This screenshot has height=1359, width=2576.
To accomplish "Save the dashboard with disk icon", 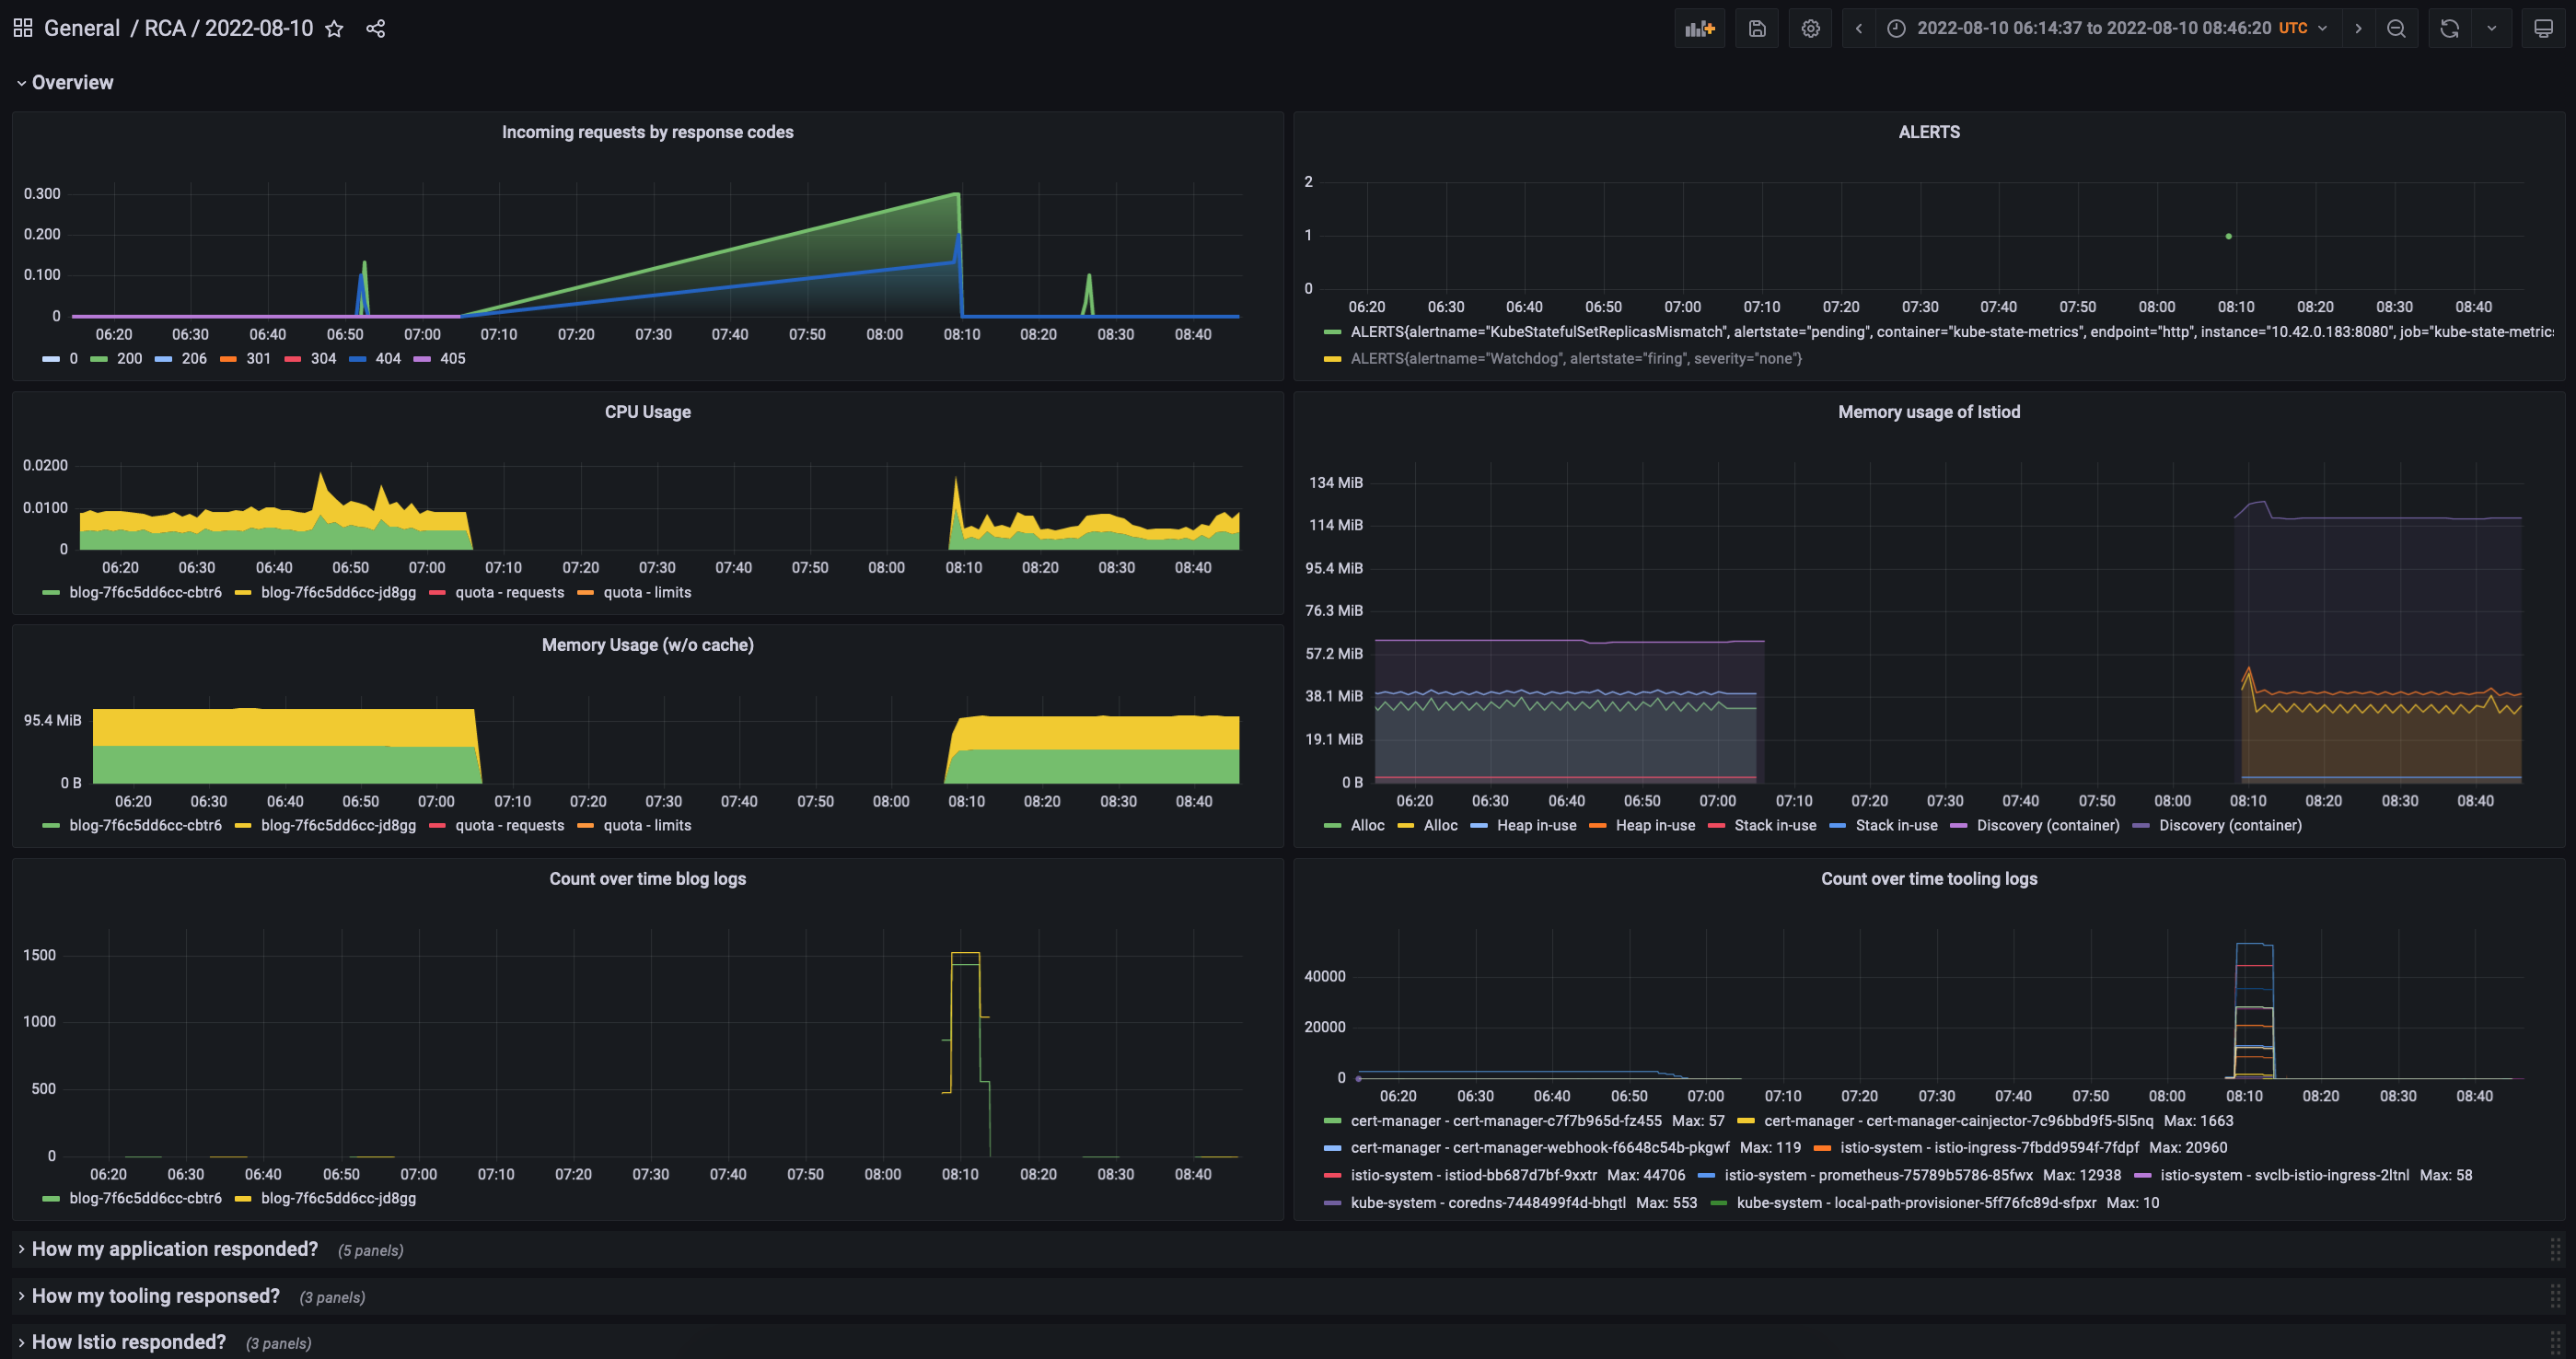I will pos(1757,28).
